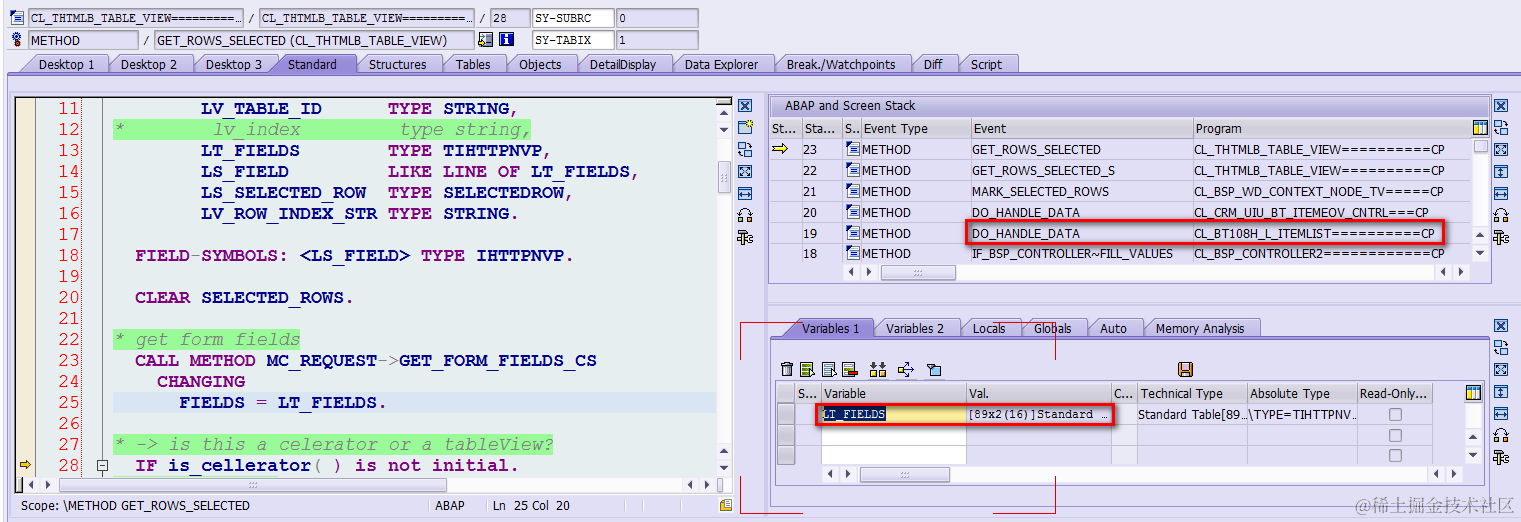Open the variables table layout column chooser icon

1472,393
